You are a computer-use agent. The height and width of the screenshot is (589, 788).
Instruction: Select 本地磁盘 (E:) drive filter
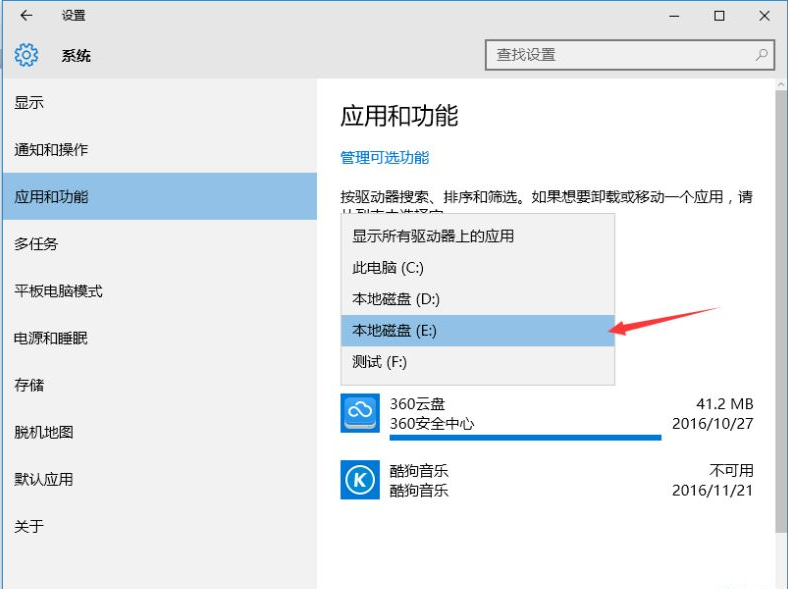click(x=395, y=330)
